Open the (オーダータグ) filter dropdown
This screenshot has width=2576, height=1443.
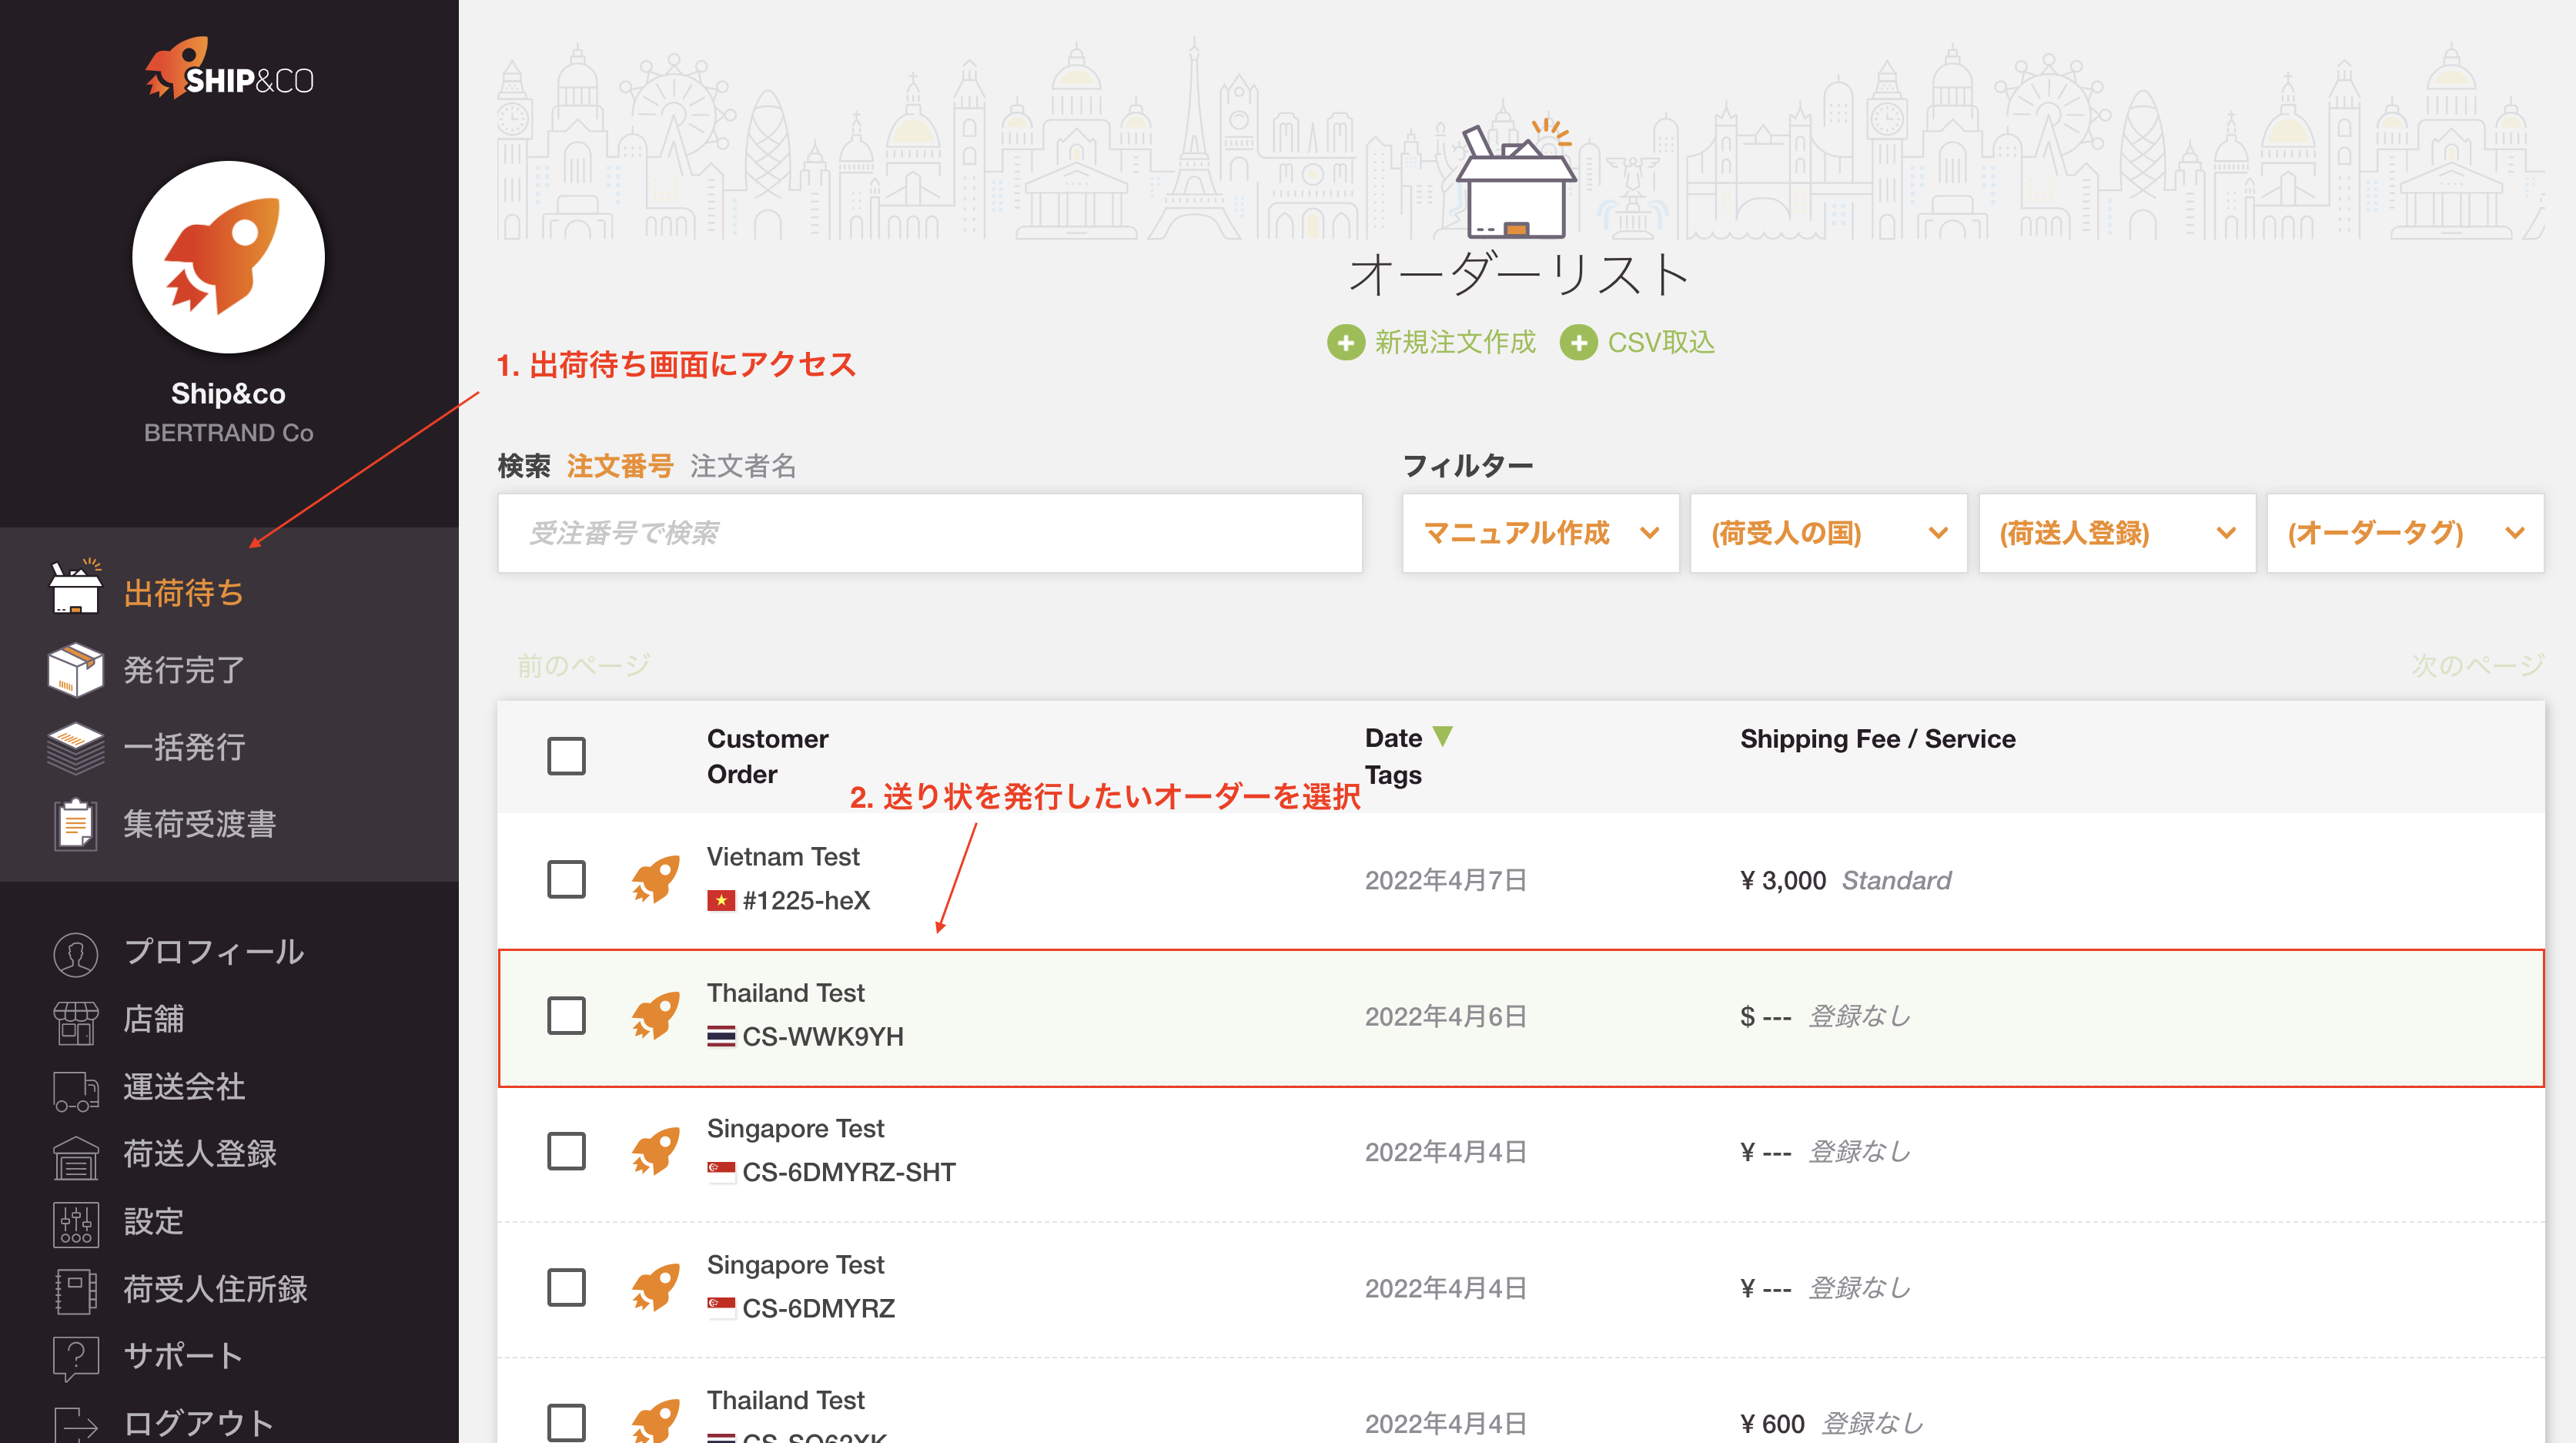(x=2405, y=533)
